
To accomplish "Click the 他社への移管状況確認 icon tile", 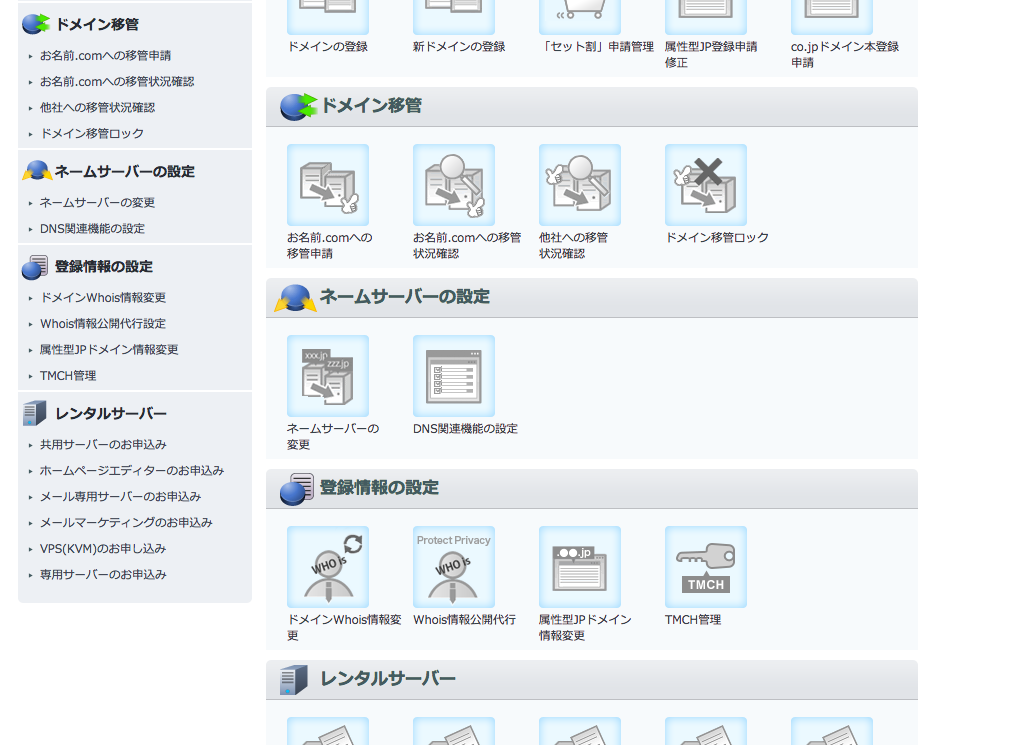I will (580, 185).
